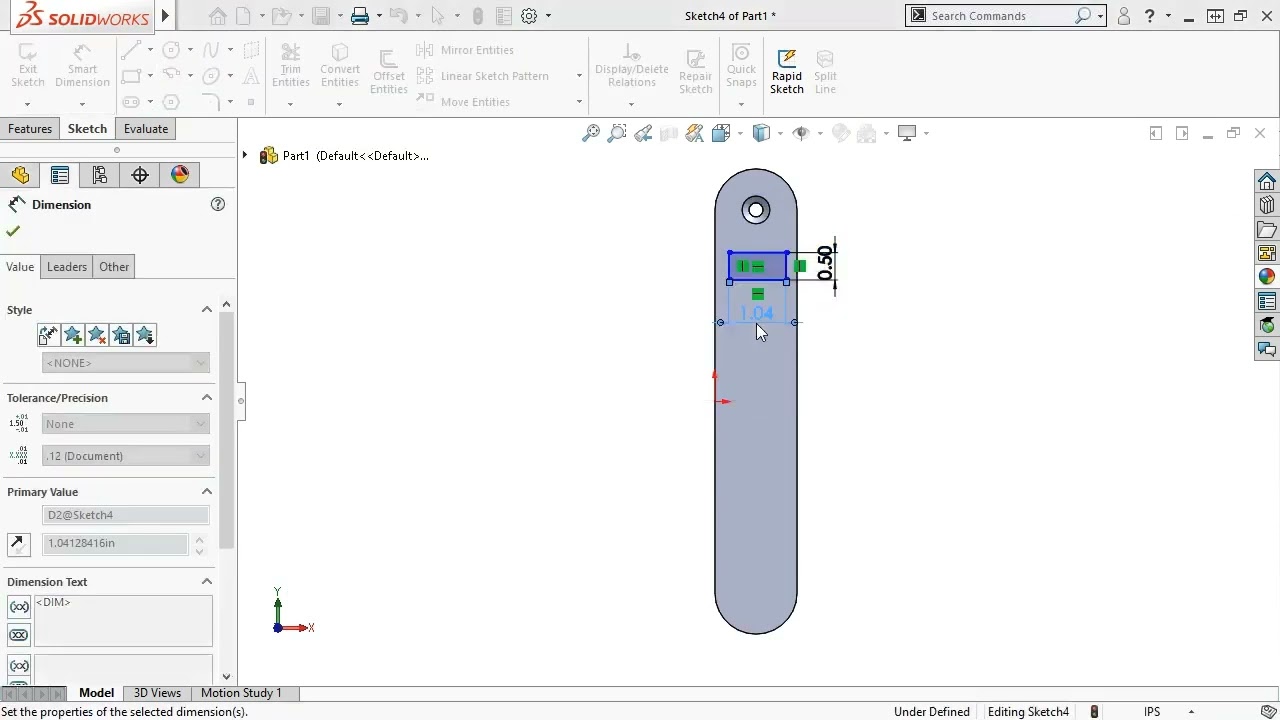Open Dimension help question icon
The height and width of the screenshot is (720, 1280).
pyautogui.click(x=218, y=204)
